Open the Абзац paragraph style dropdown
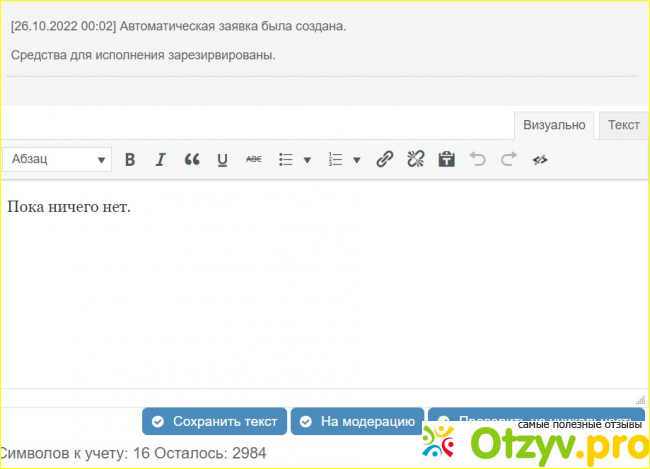Screen dimensions: 650x469 point(58,159)
